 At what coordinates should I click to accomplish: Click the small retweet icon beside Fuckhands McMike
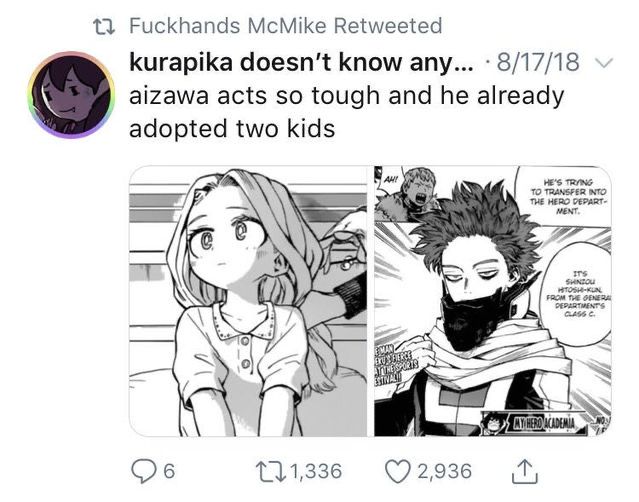[x=104, y=26]
